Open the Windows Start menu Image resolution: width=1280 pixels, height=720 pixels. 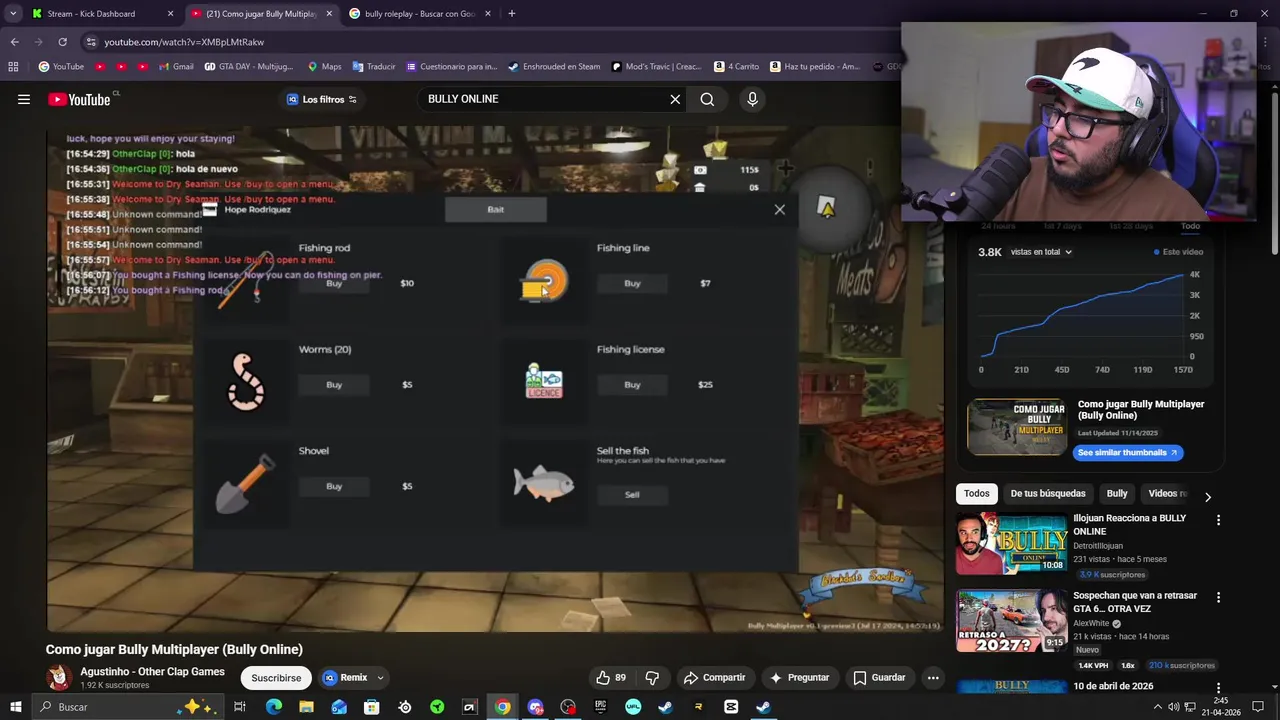15,707
